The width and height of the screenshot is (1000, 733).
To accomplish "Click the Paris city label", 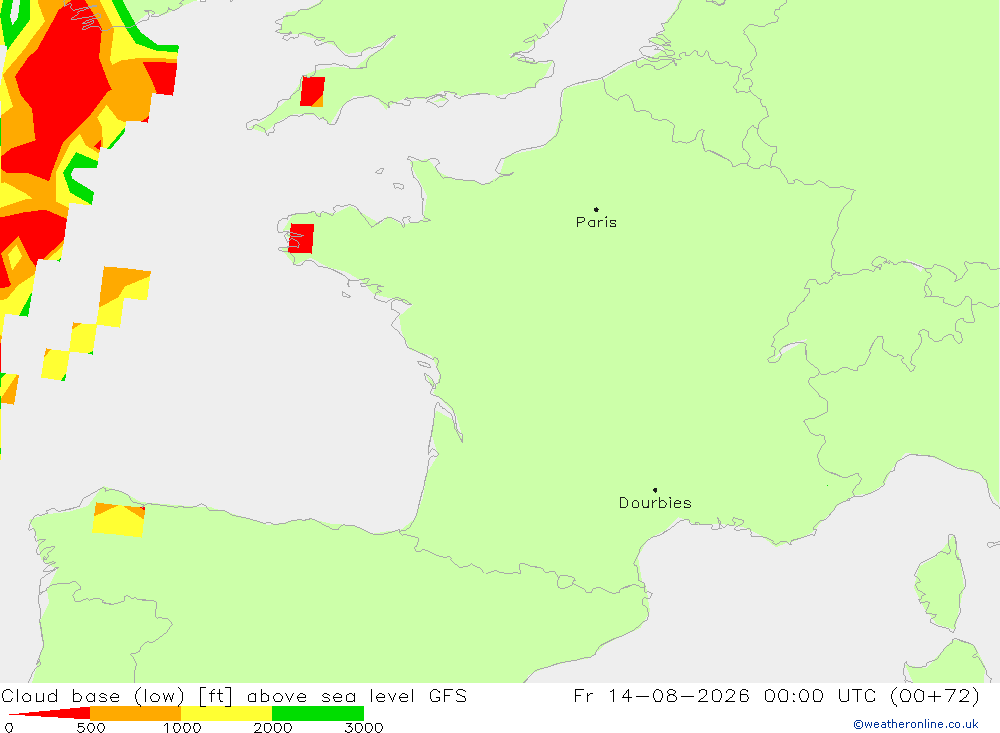I will coord(596,222).
